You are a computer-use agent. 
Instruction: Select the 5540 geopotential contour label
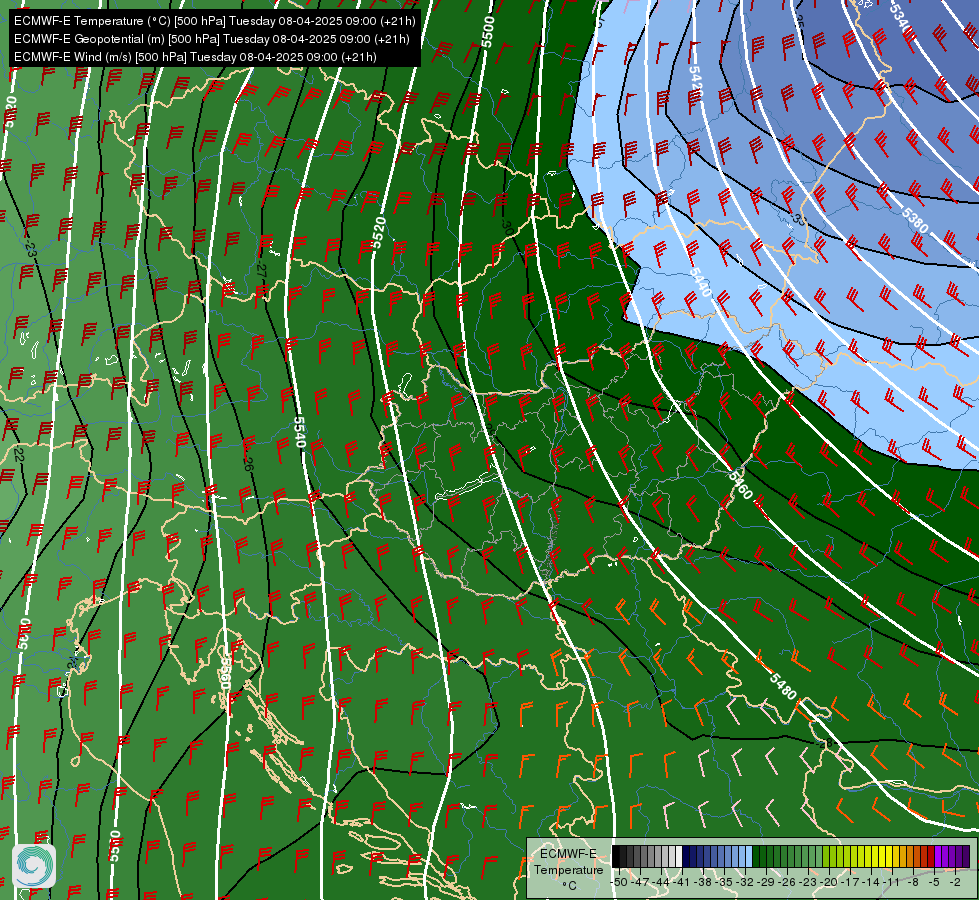coord(299,432)
